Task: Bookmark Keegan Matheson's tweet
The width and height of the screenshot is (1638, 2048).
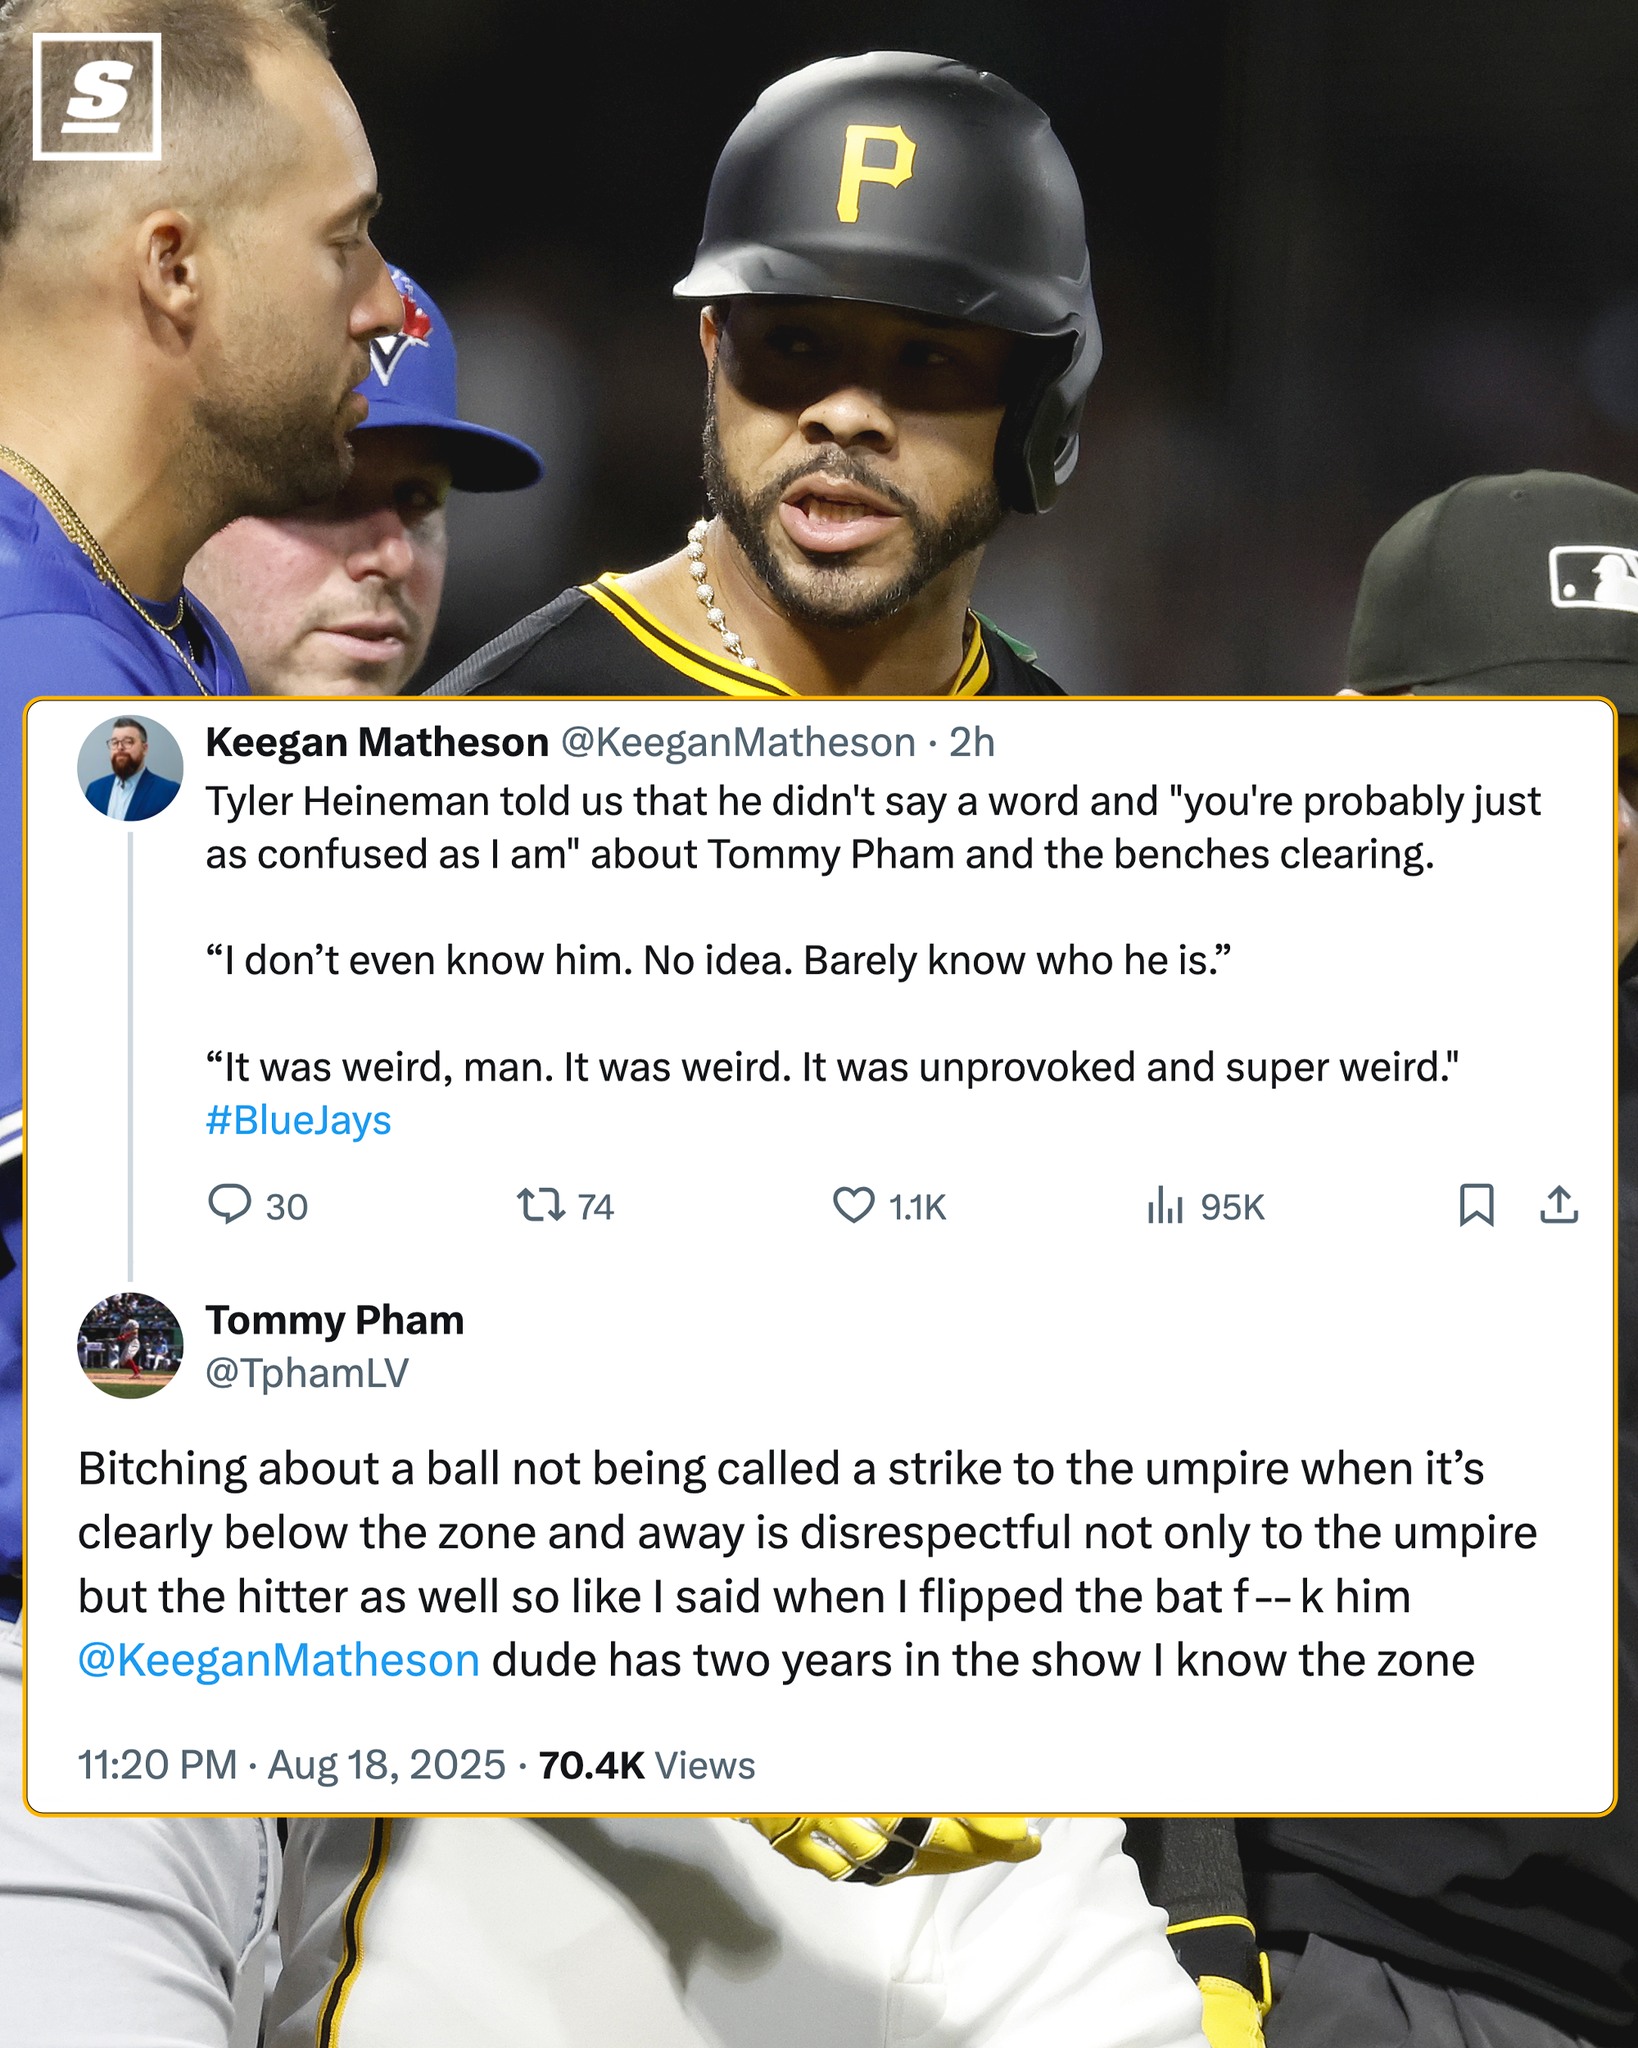Action: point(1476,1205)
